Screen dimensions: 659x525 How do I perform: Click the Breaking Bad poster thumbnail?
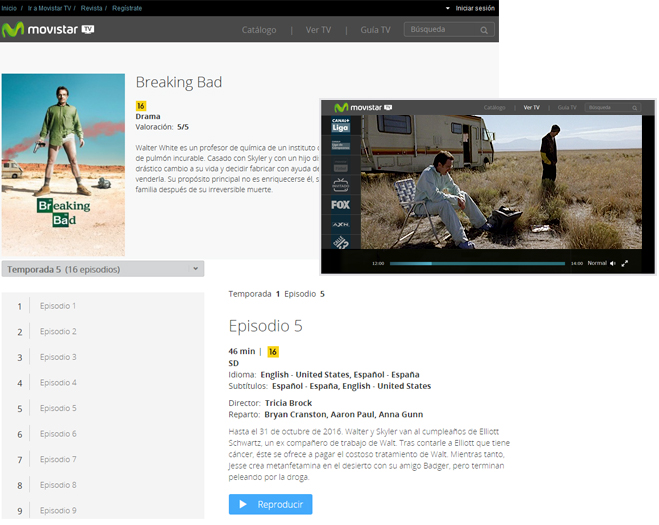(63, 165)
